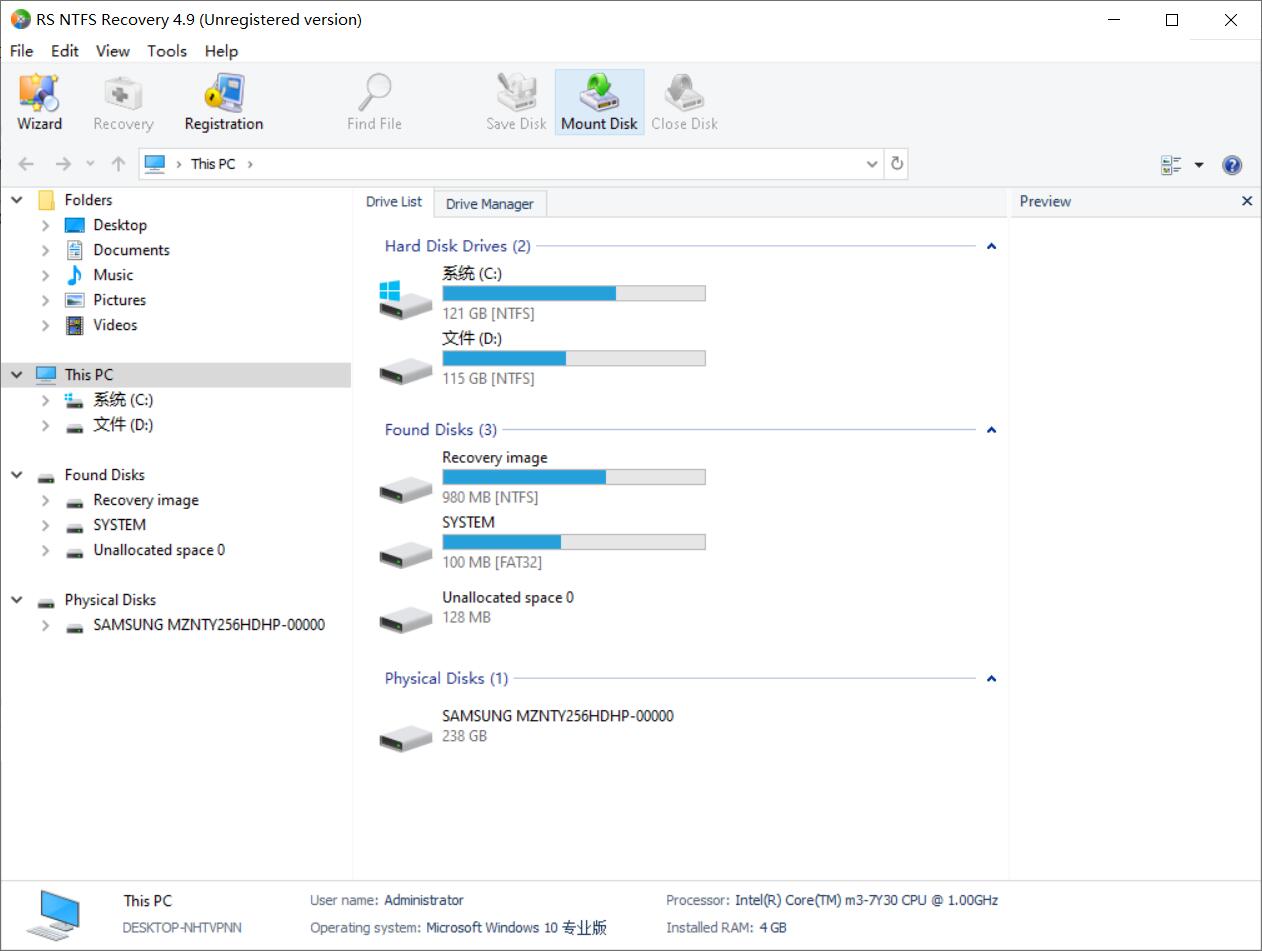Viewport: 1262px width, 951px height.
Task: Go back with the left arrow
Action: click(x=27, y=164)
